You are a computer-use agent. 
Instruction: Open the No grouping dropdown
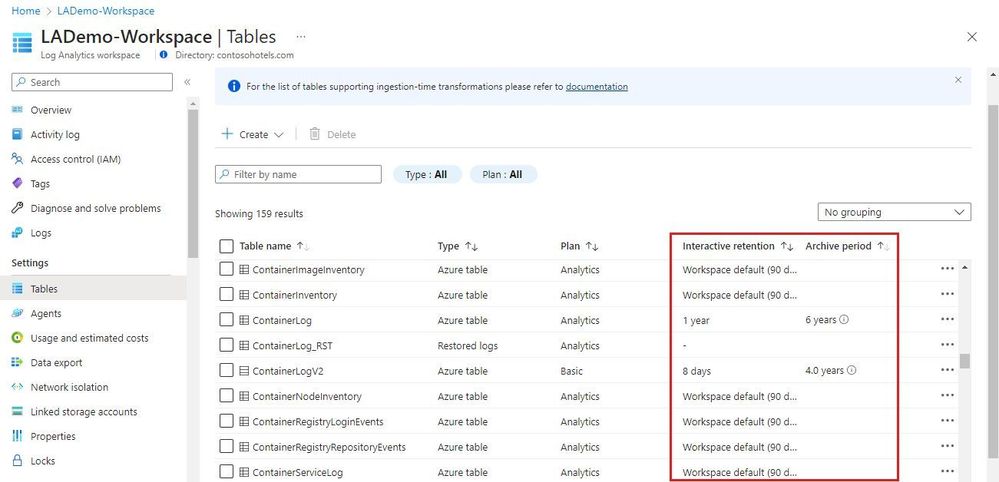pos(893,212)
